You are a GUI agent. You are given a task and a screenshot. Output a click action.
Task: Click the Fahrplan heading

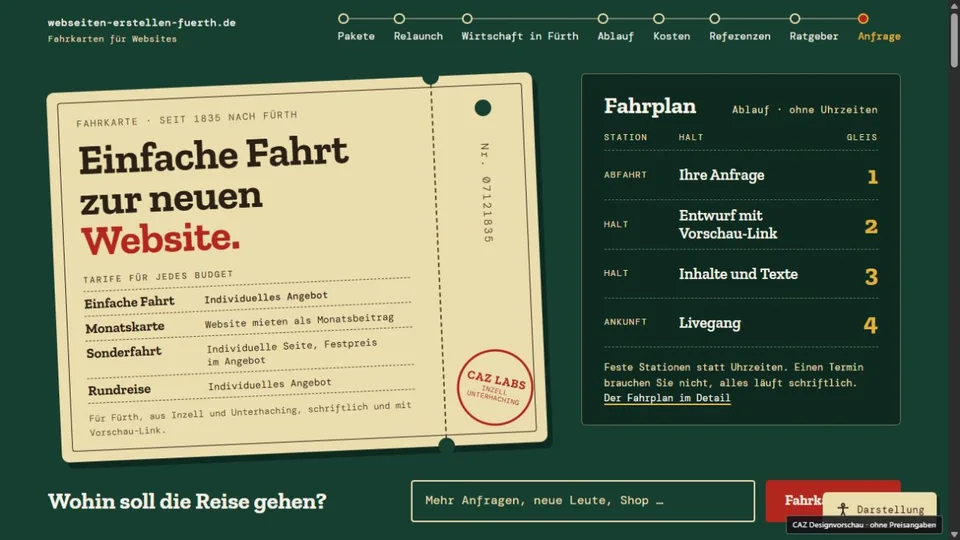click(650, 107)
